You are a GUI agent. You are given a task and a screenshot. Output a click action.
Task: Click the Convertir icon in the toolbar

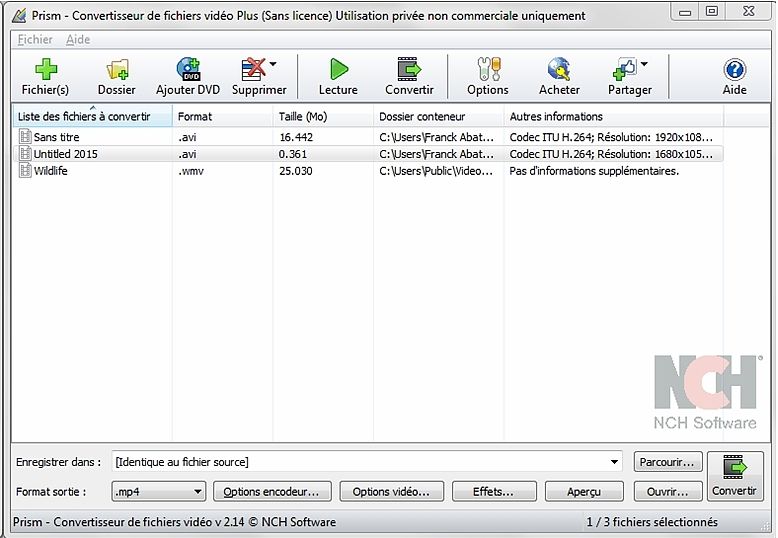[409, 70]
